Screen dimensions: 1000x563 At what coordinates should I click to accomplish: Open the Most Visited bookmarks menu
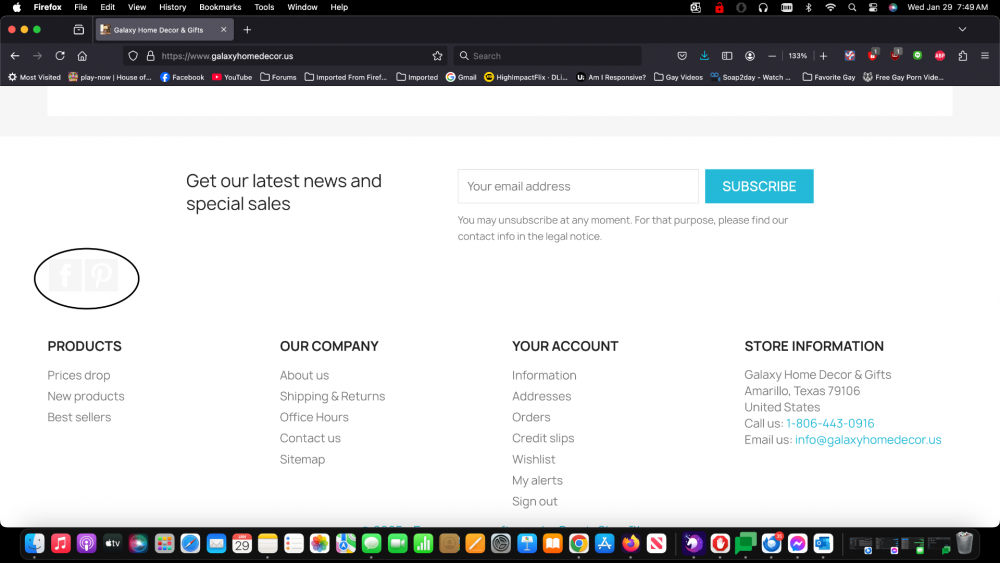pos(34,77)
